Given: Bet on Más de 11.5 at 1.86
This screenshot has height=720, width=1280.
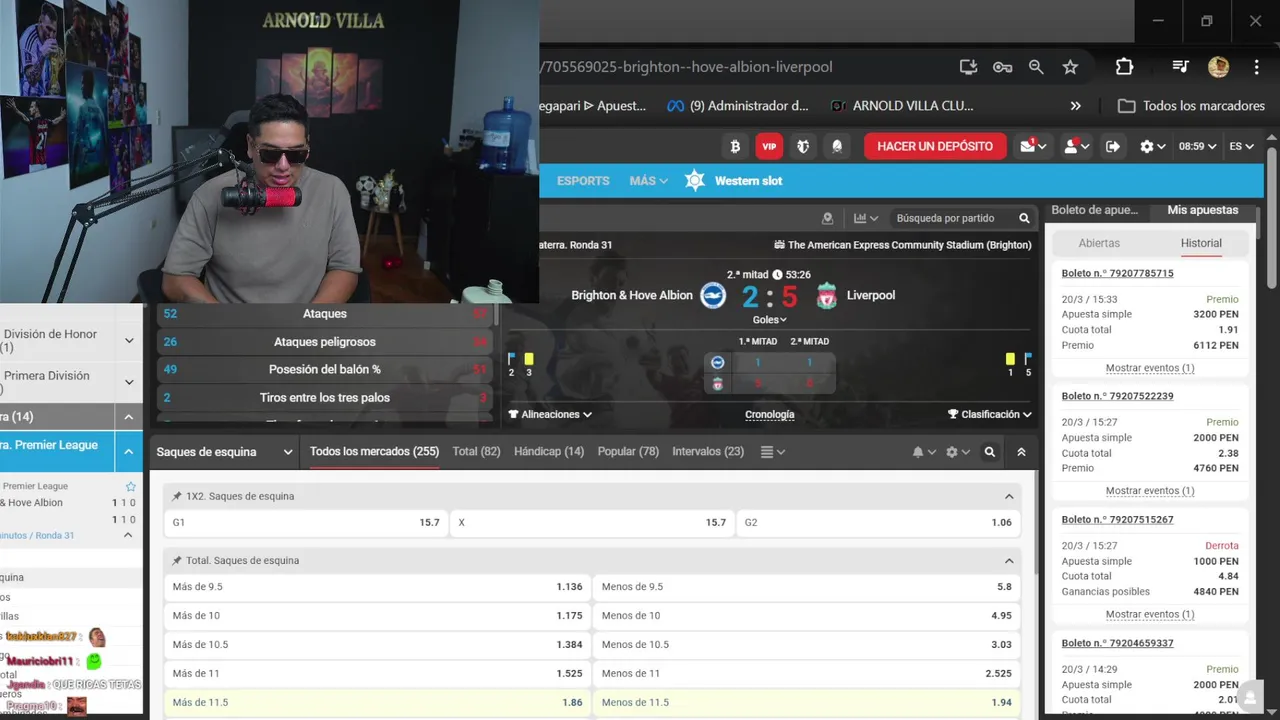Looking at the screenshot, I should coord(377,702).
